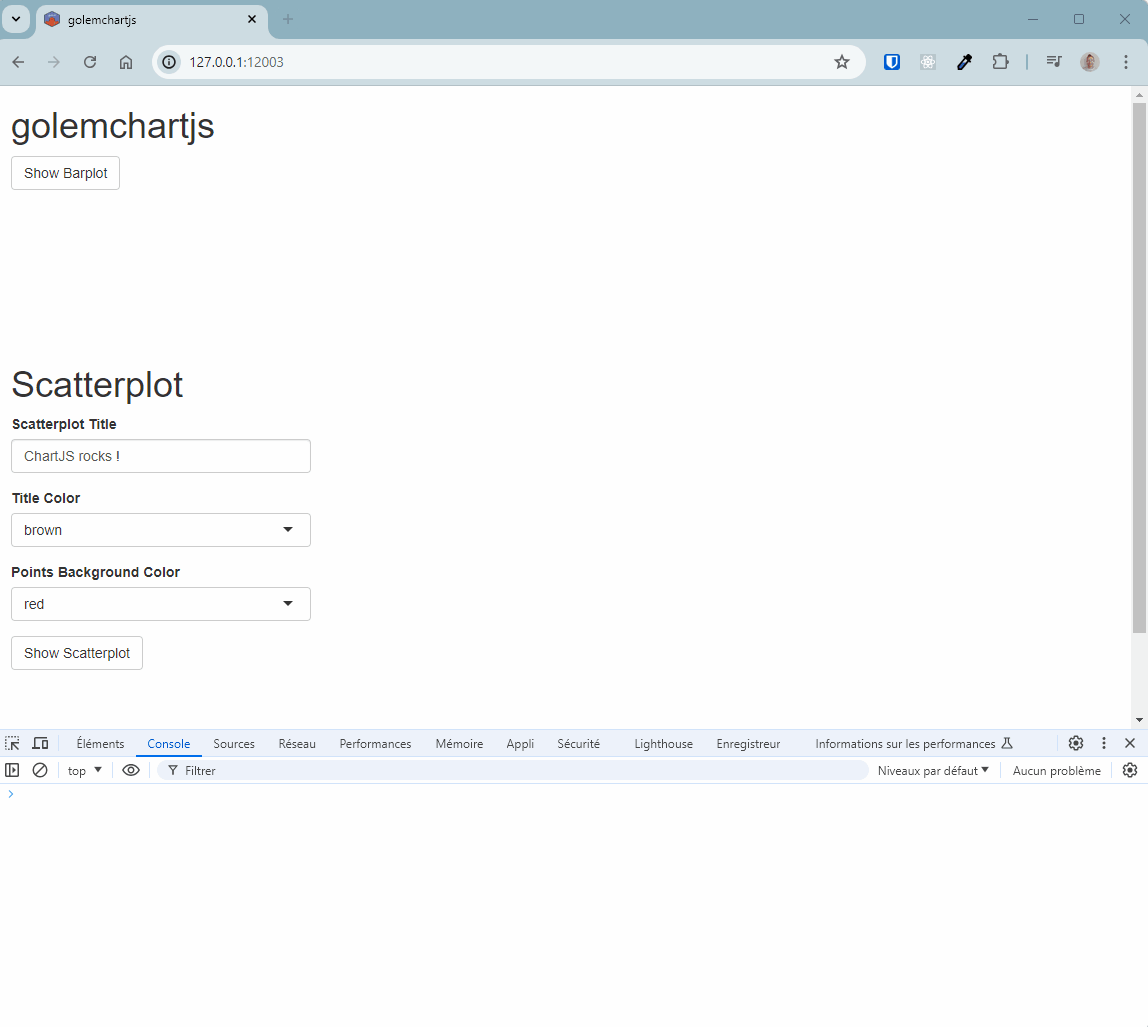
Task: Minimize the Chrome window
Action: pos(1033,20)
